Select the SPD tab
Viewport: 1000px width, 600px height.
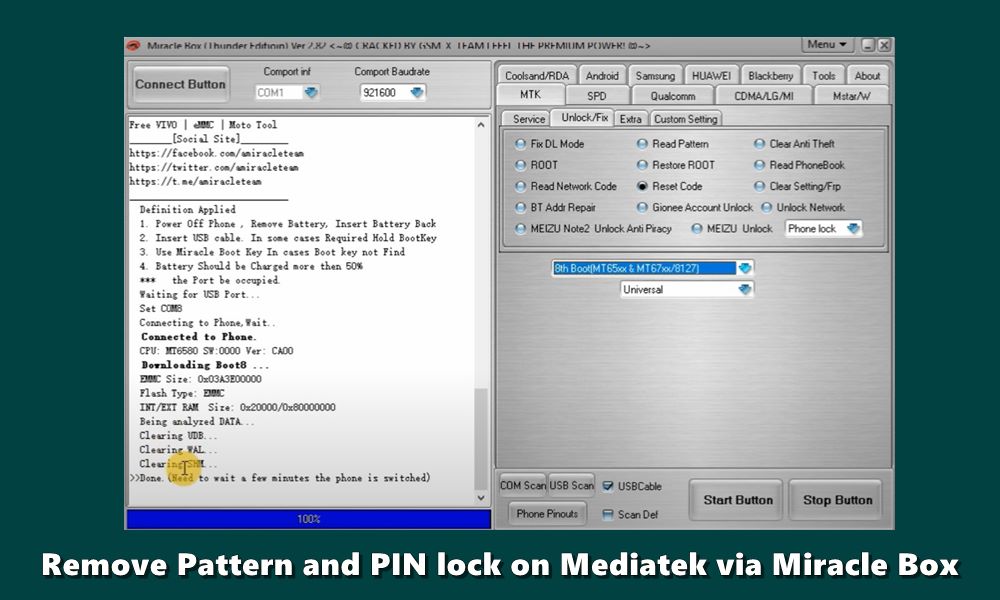pyautogui.click(x=596, y=96)
